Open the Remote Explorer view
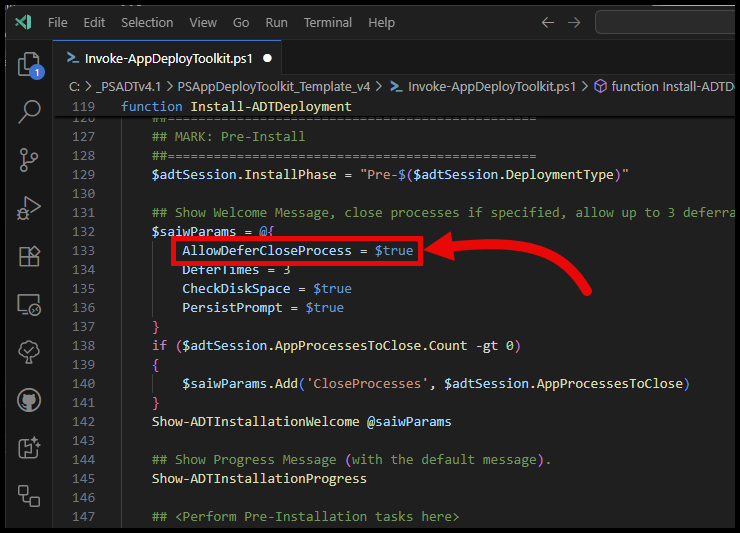Image resolution: width=740 pixels, height=533 pixels. point(29,304)
